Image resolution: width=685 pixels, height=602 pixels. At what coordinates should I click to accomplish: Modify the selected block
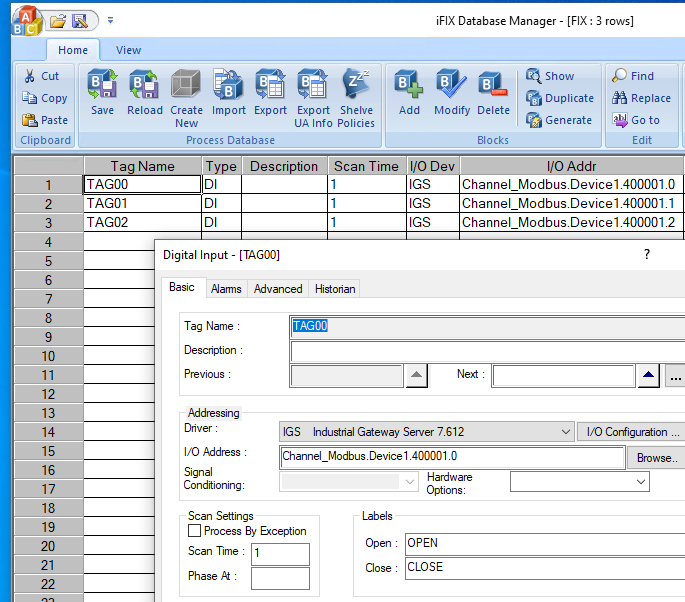[x=452, y=92]
